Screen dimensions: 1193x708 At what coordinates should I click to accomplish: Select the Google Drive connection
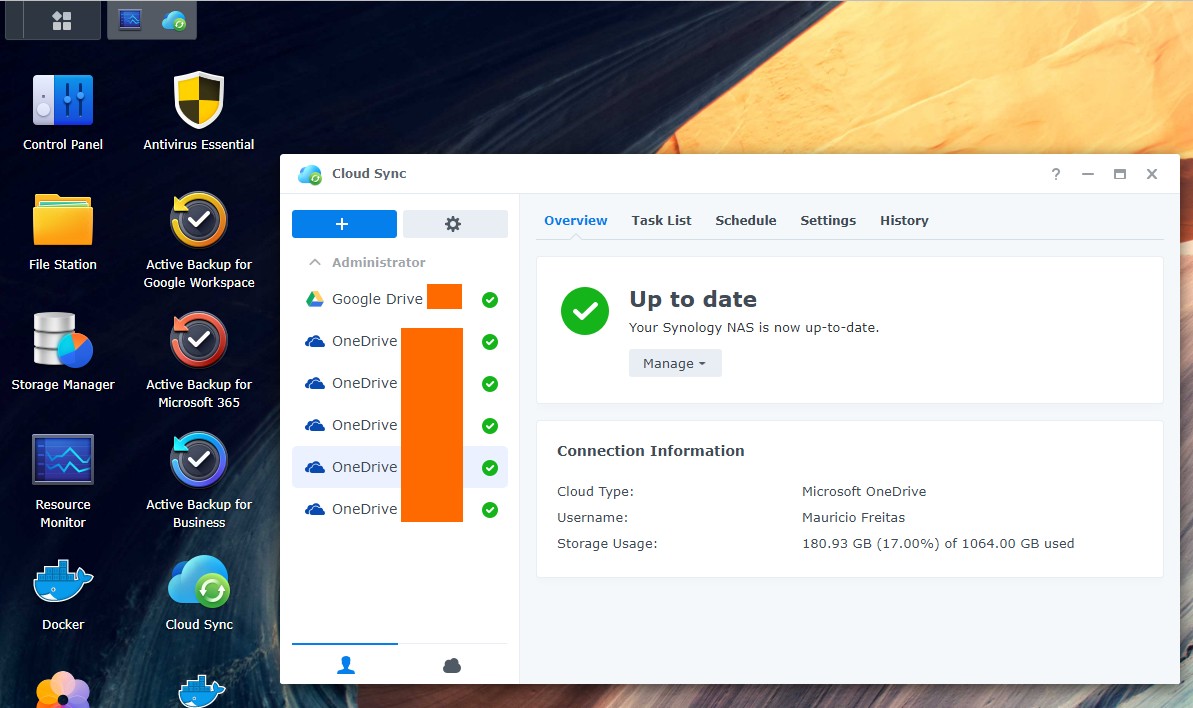pyautogui.click(x=376, y=299)
